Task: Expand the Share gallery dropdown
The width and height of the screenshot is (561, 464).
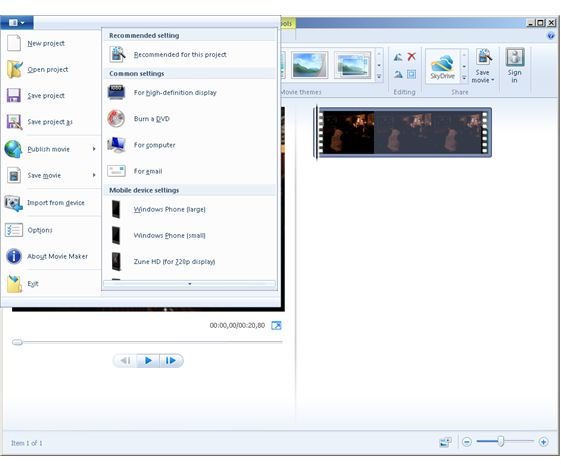Action: pyautogui.click(x=464, y=77)
